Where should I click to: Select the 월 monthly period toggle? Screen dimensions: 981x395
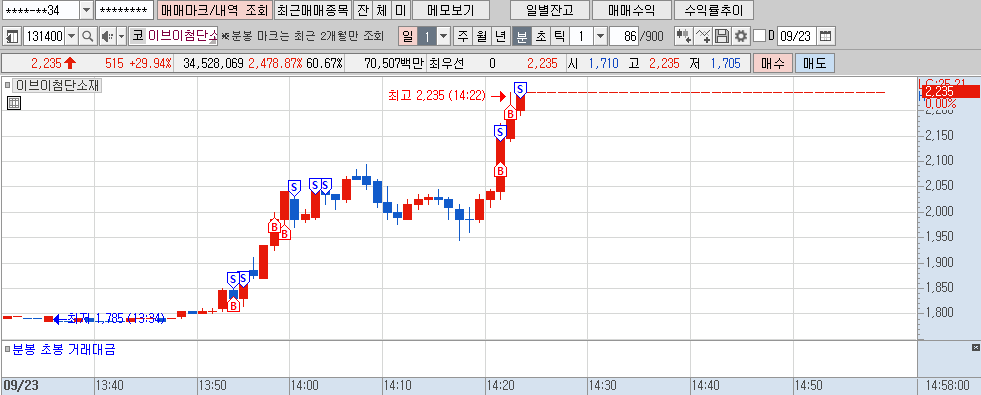click(x=481, y=36)
